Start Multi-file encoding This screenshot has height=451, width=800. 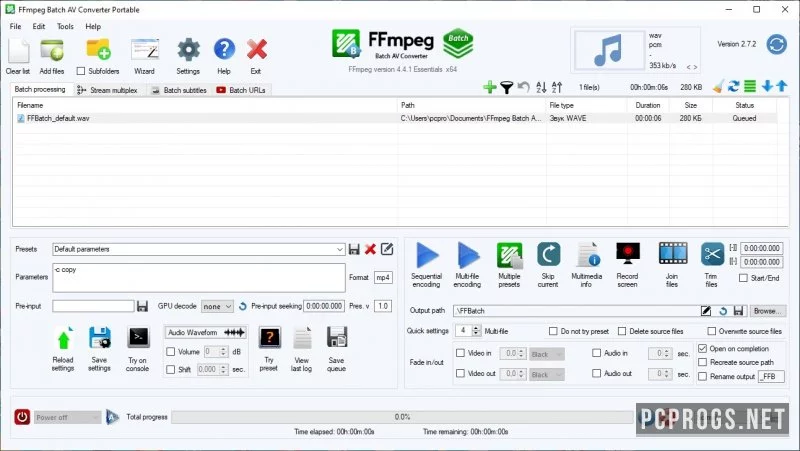coord(467,255)
